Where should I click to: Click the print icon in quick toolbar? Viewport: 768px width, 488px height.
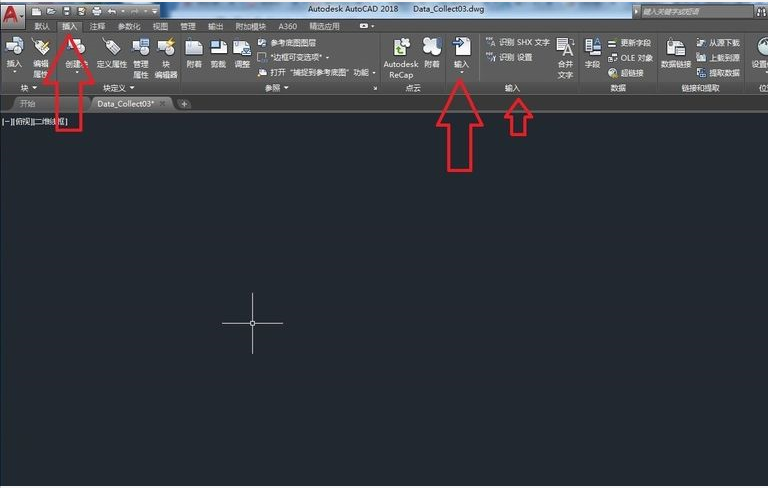point(96,10)
